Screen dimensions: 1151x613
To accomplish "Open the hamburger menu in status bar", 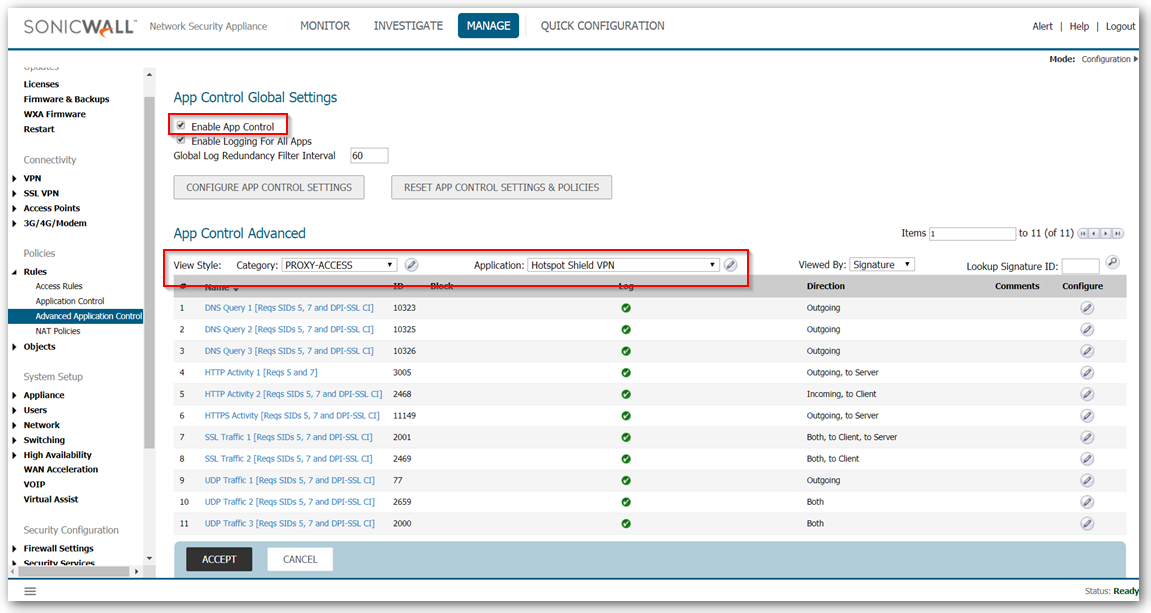I will tap(30, 591).
